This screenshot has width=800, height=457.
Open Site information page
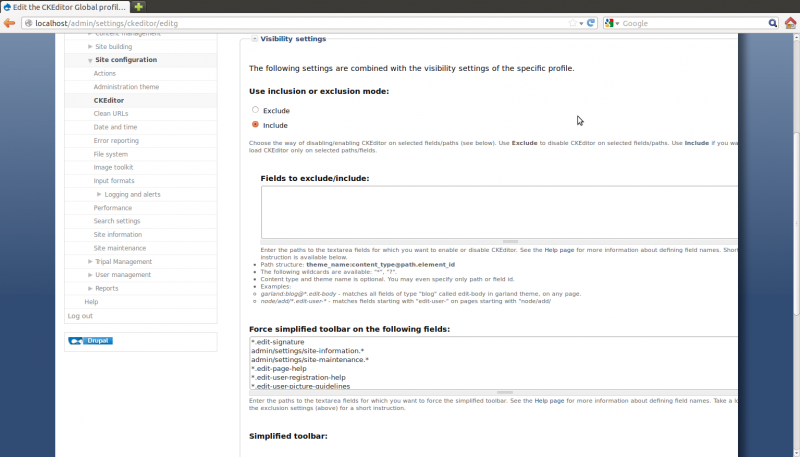118,235
